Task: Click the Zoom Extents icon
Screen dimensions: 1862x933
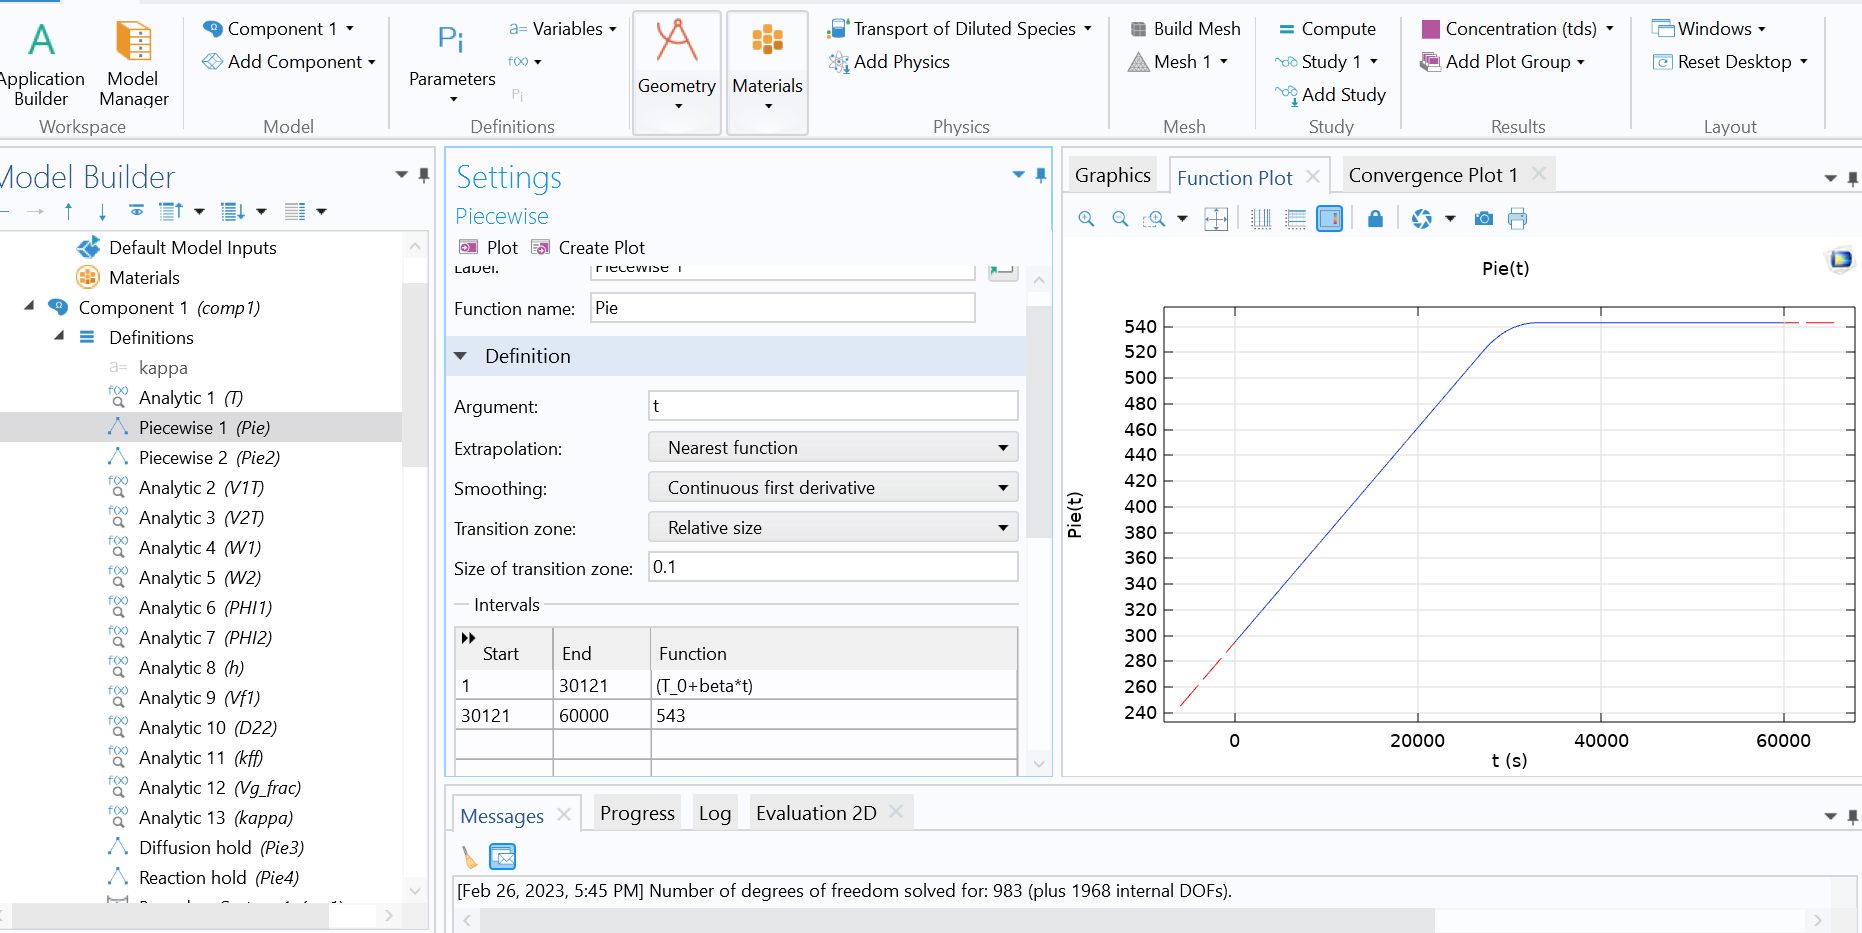Action: 1216,219
